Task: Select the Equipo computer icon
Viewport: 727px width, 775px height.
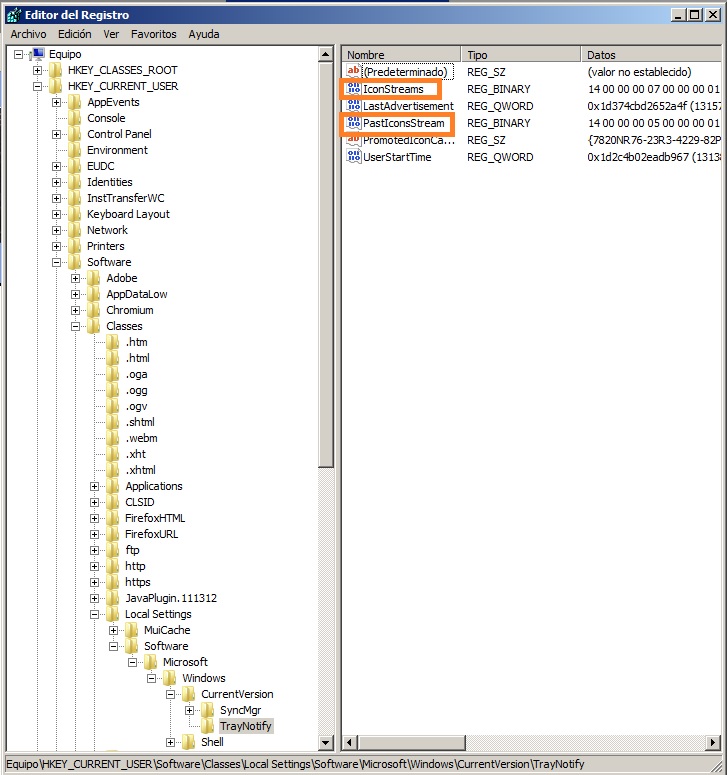Action: tap(38, 54)
